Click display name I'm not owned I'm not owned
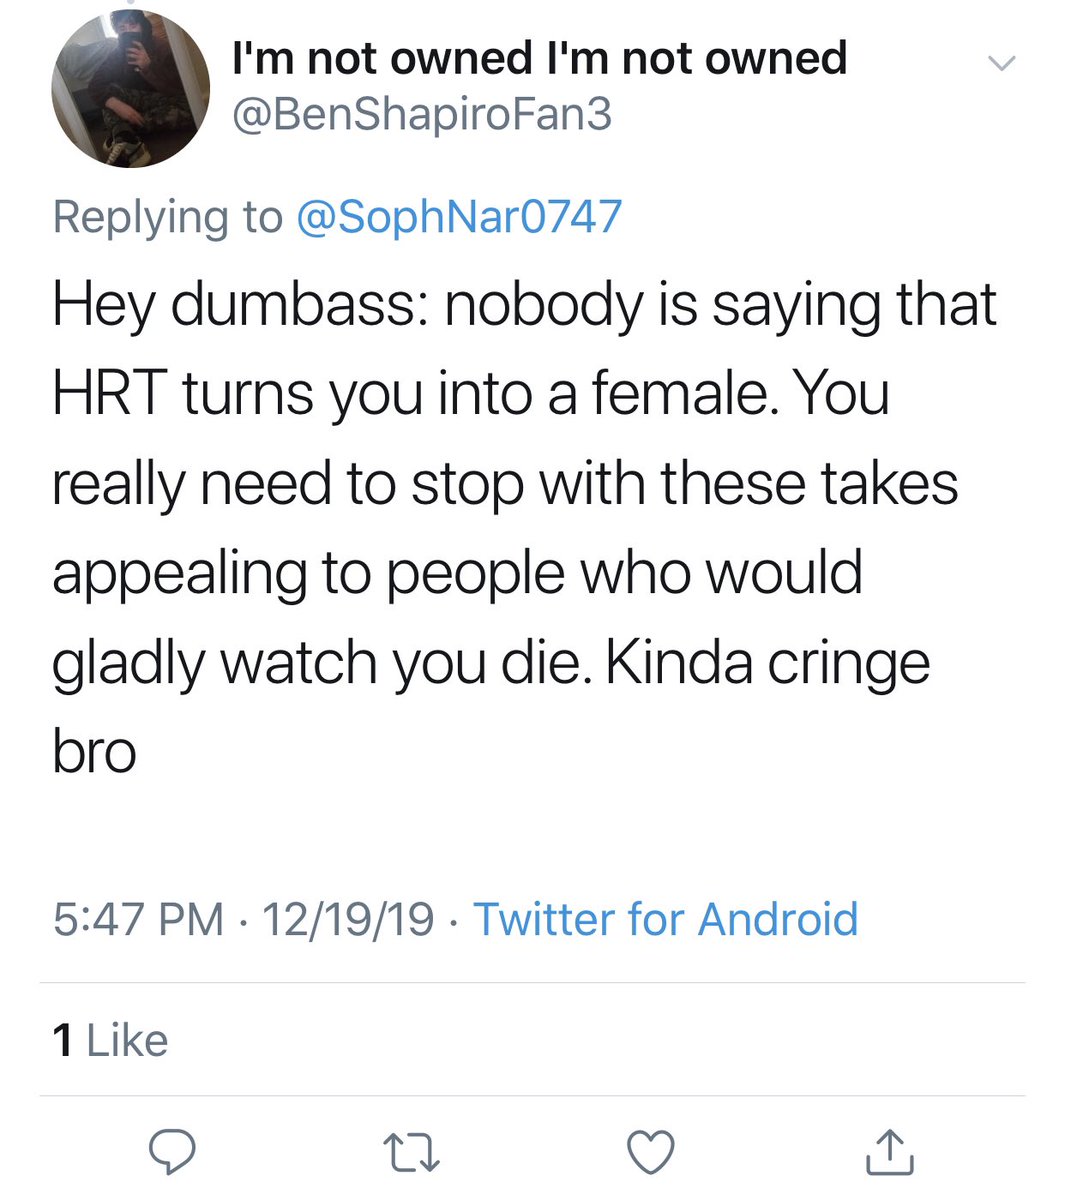The image size is (1065, 1200). (539, 58)
